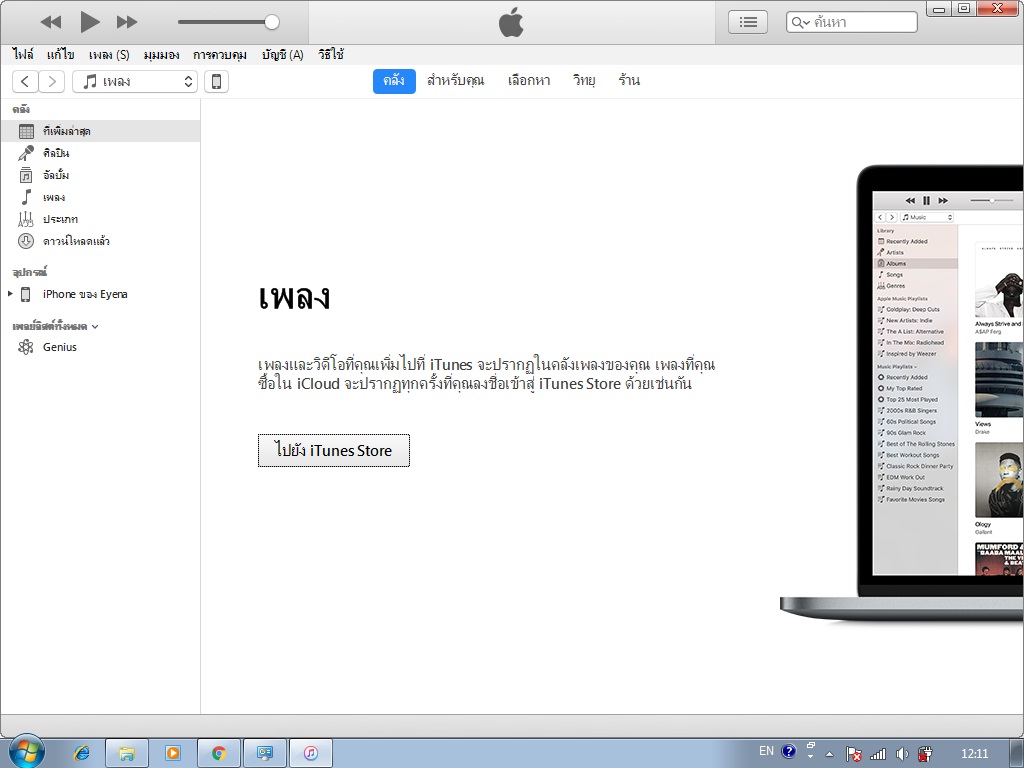Screen dimensions: 1024x768
Task: Open the ไฟล์ menu
Action: 23,55
